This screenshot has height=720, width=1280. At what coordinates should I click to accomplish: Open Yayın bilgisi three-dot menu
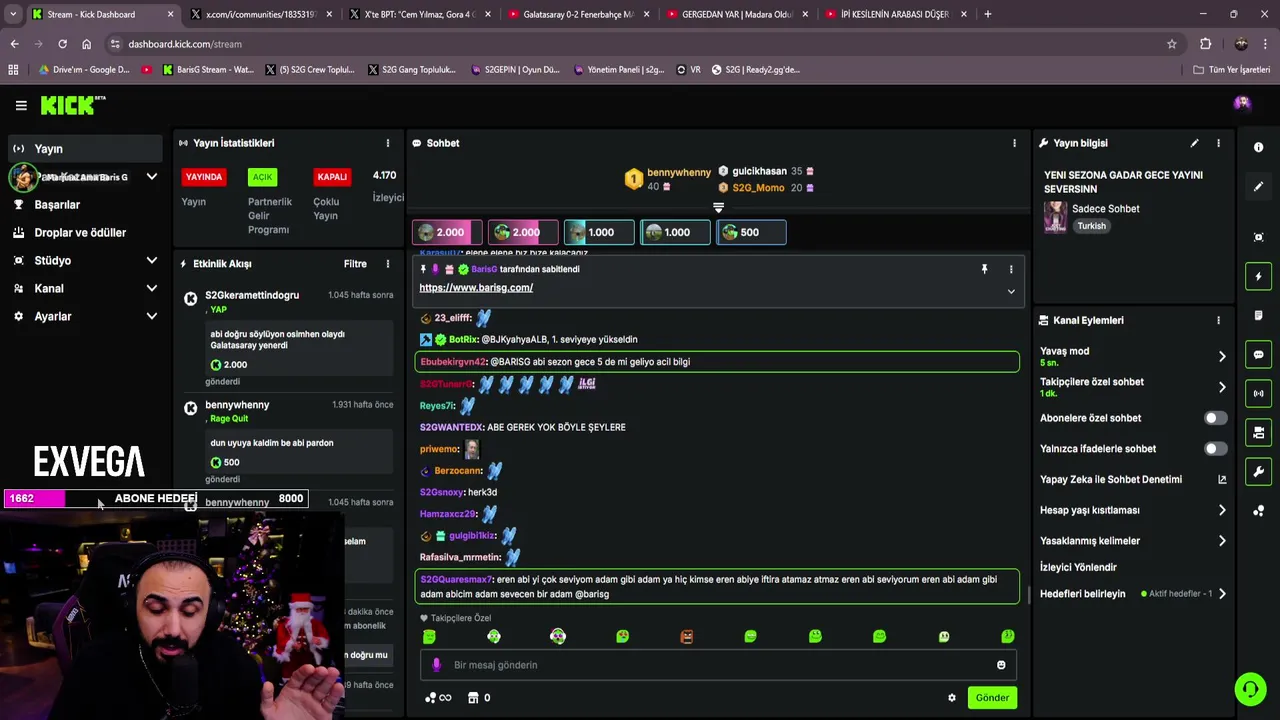1218,143
